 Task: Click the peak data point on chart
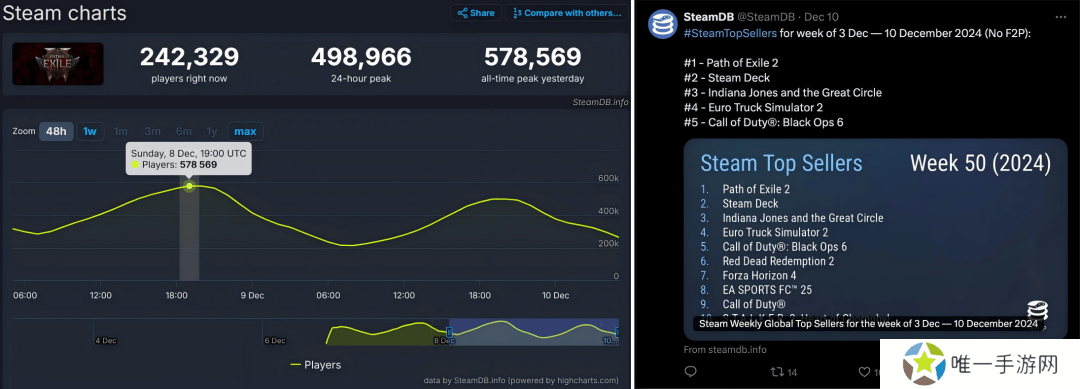tap(189, 186)
